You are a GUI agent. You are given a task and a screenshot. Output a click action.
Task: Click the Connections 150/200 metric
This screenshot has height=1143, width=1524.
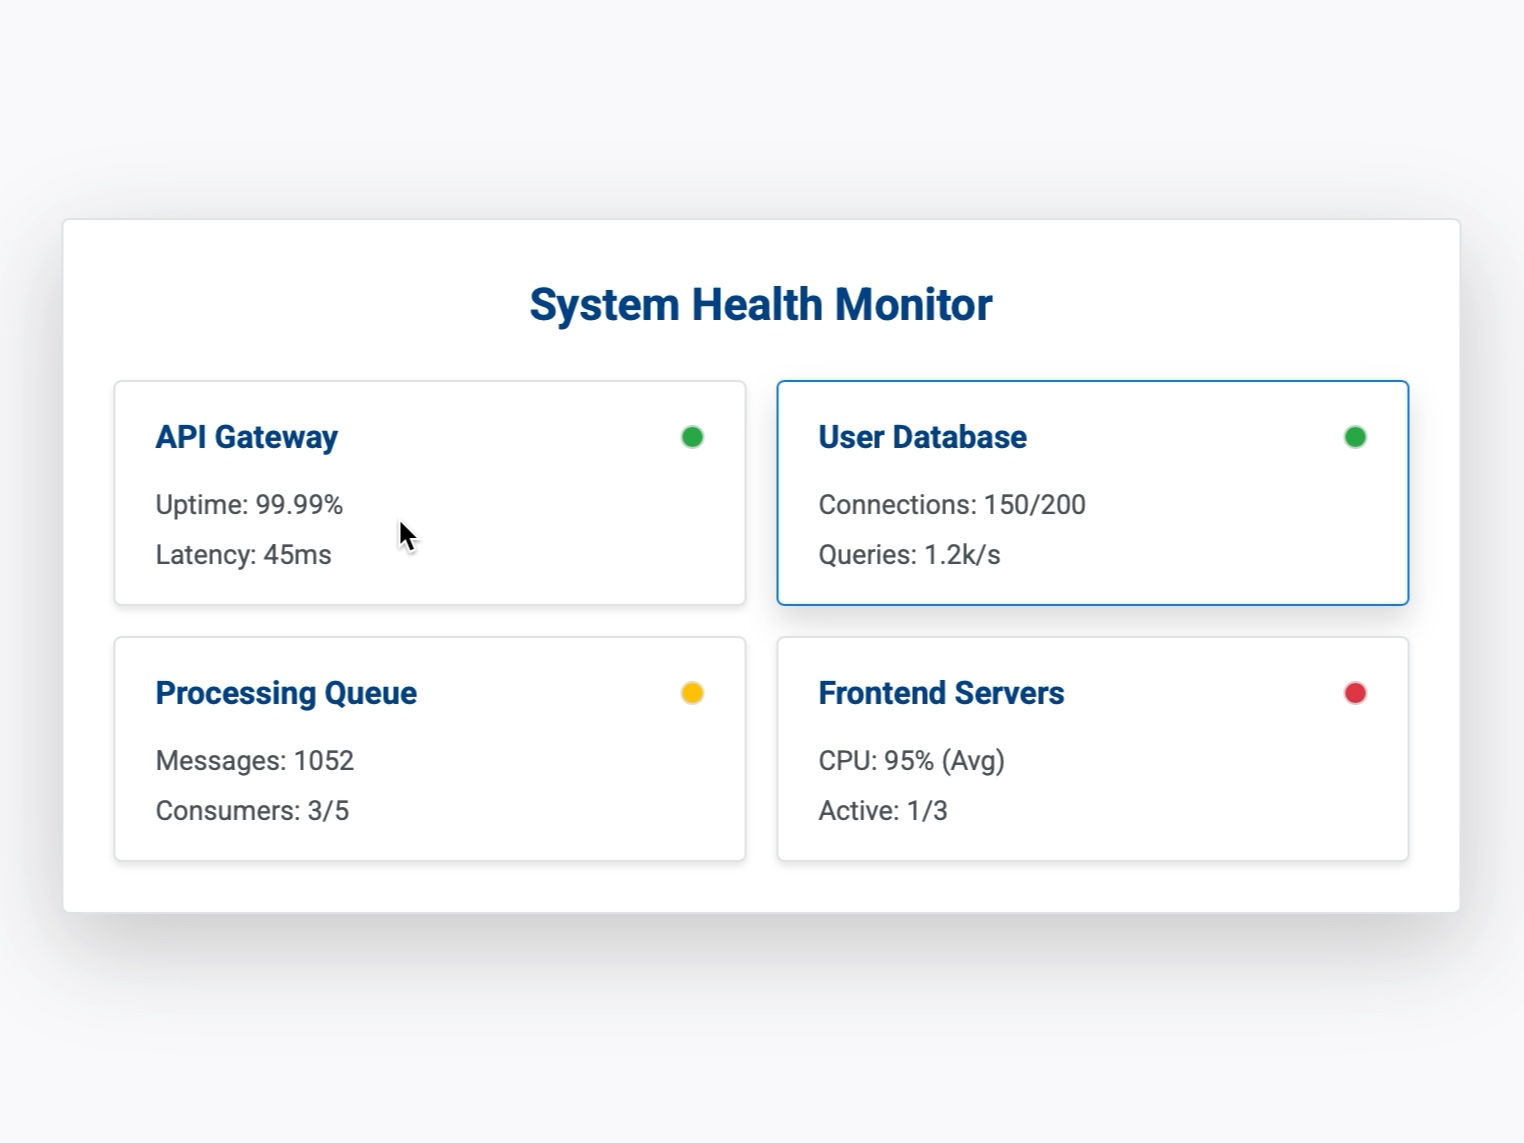point(951,504)
